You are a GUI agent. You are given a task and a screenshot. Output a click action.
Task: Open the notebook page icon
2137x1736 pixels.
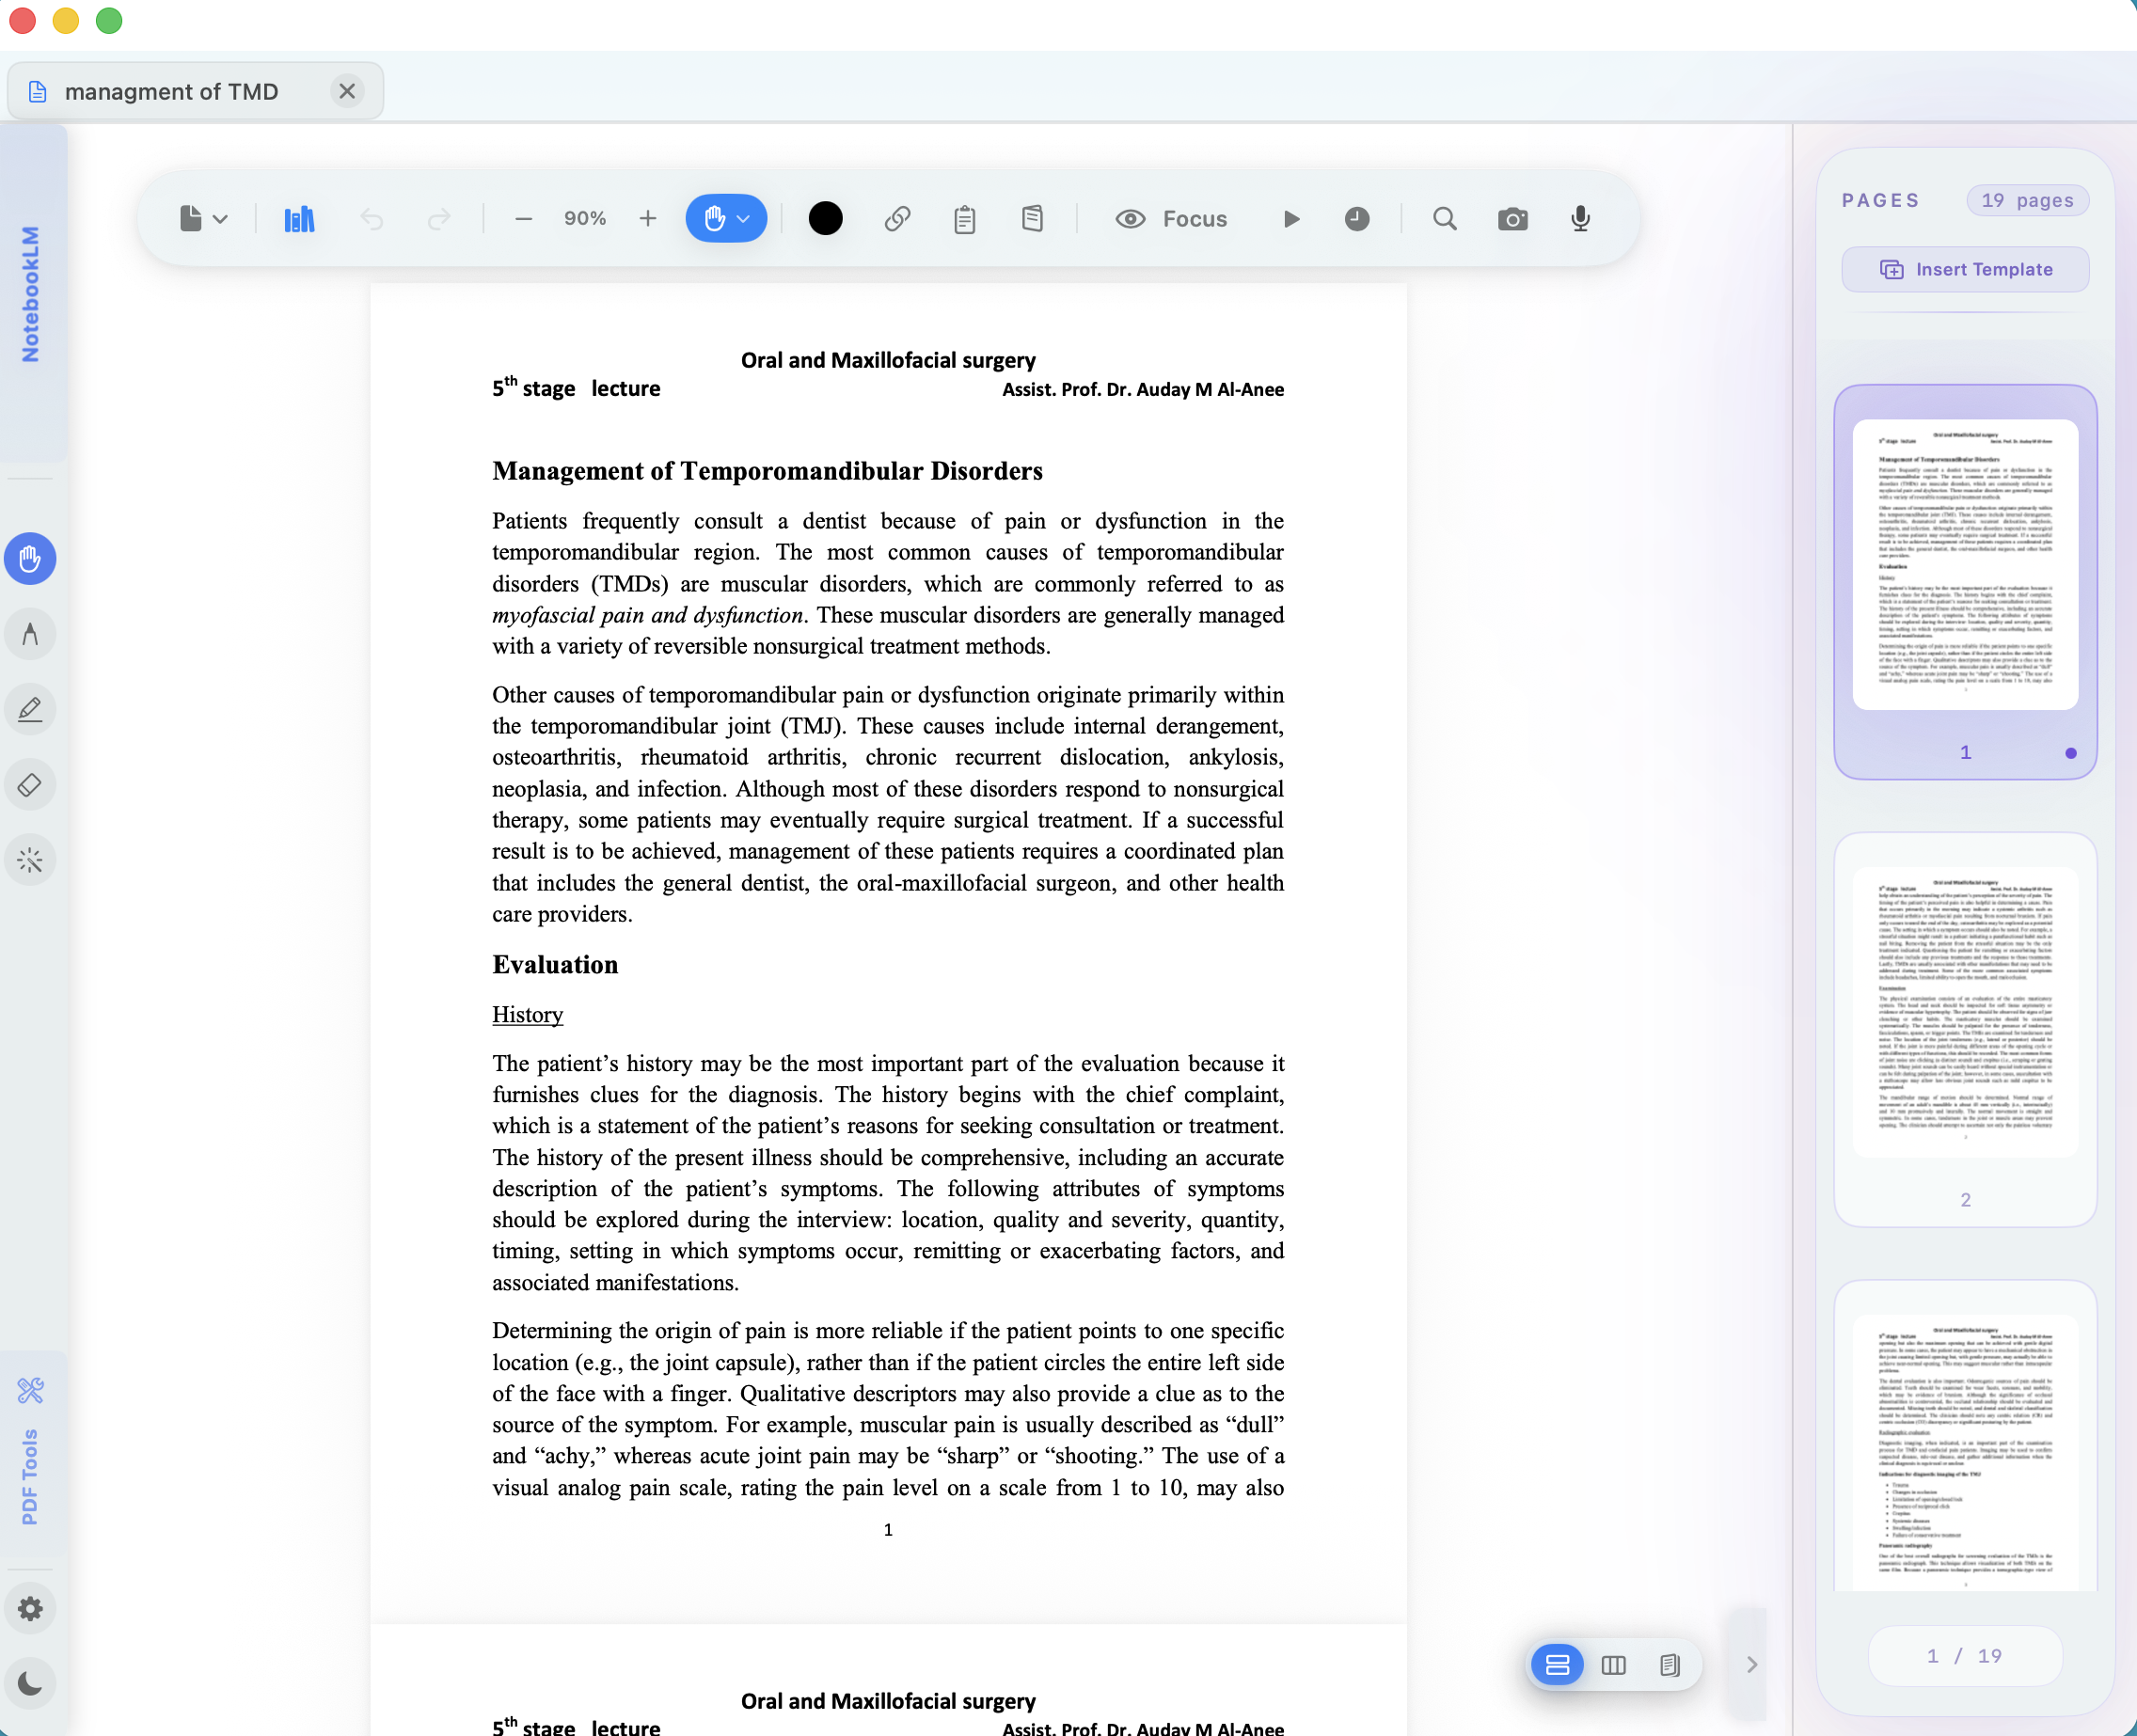tap(1033, 218)
